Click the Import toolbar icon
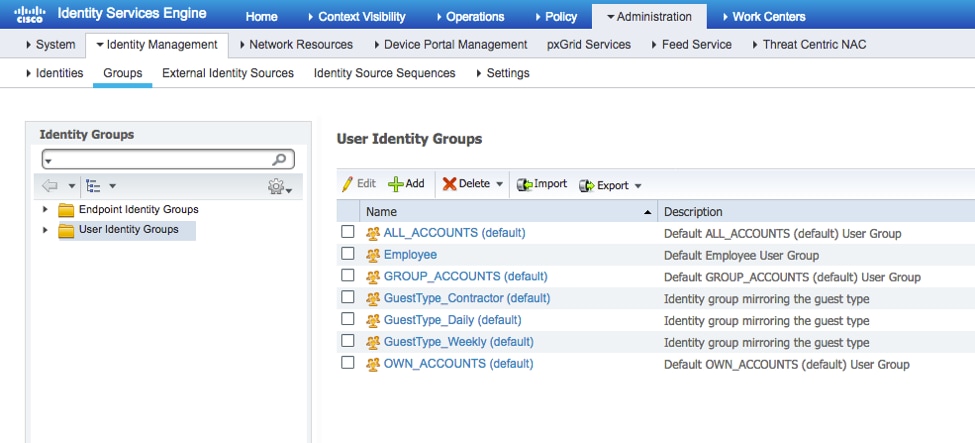 [524, 184]
